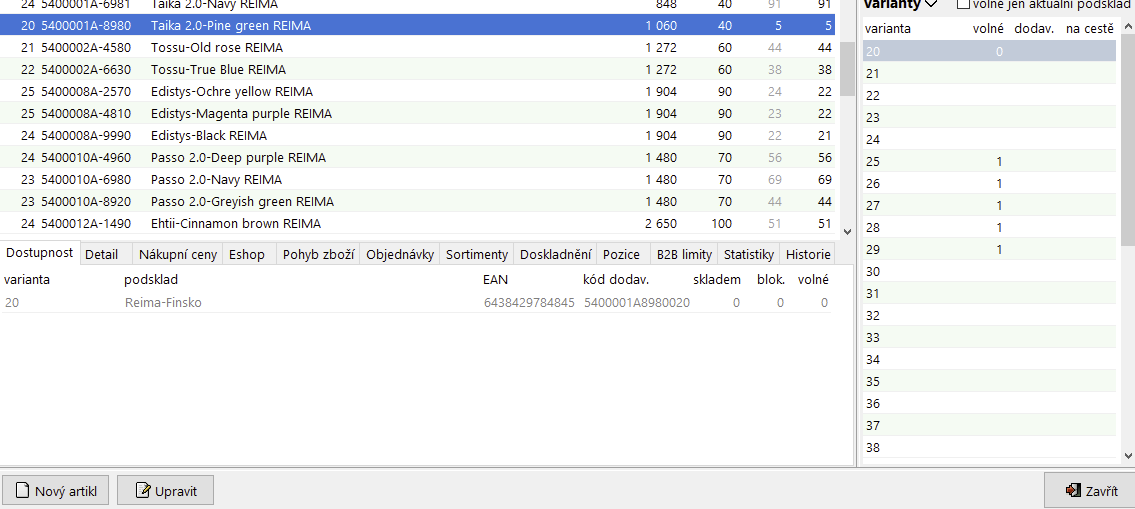Open the Dostupnost tab
The width and height of the screenshot is (1135, 509).
point(39,253)
